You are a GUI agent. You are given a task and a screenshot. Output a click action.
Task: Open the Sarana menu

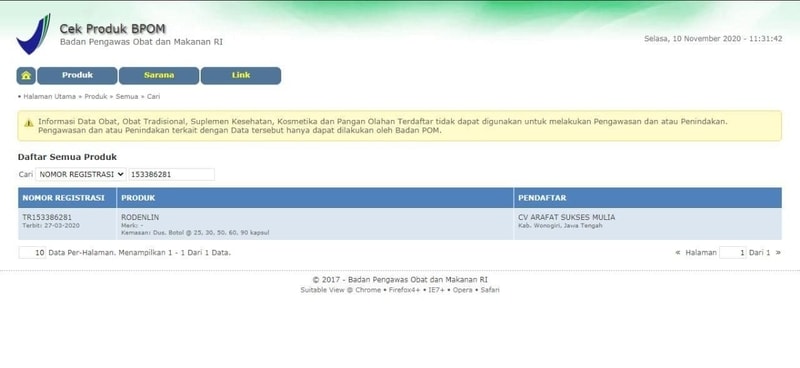pos(159,76)
